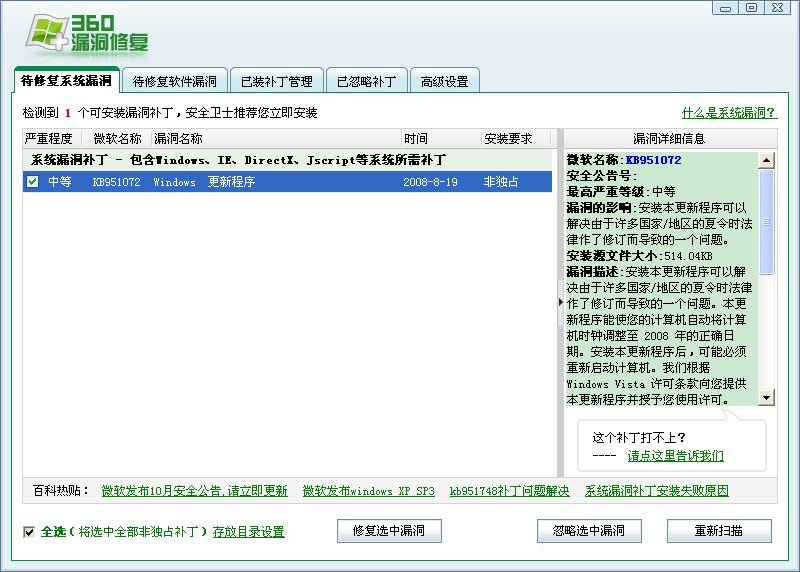Select the KB951072 row's 更新程序 text
The image size is (800, 572).
(231, 182)
